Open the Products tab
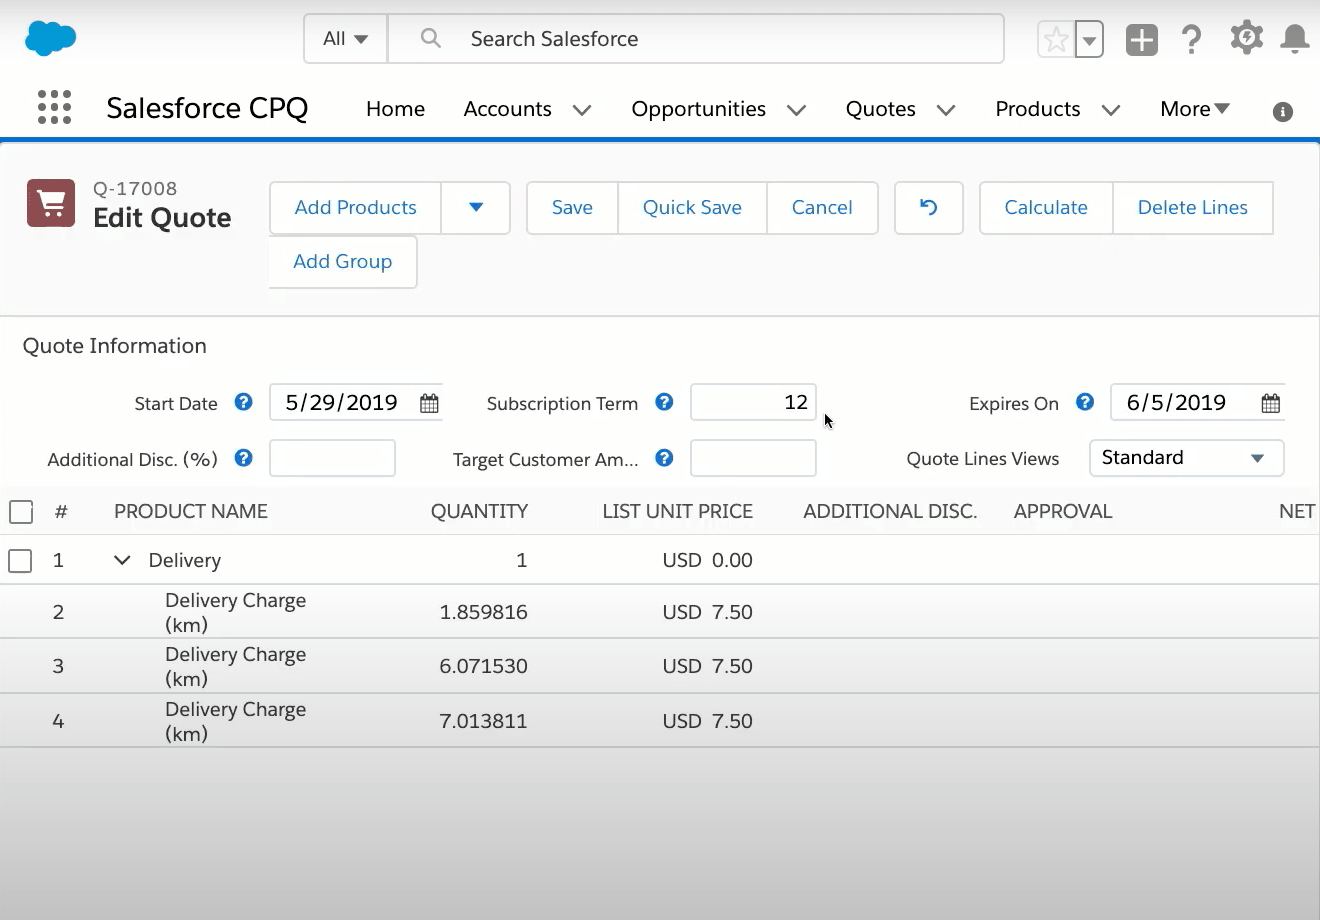The height and width of the screenshot is (920, 1320). (x=1037, y=109)
